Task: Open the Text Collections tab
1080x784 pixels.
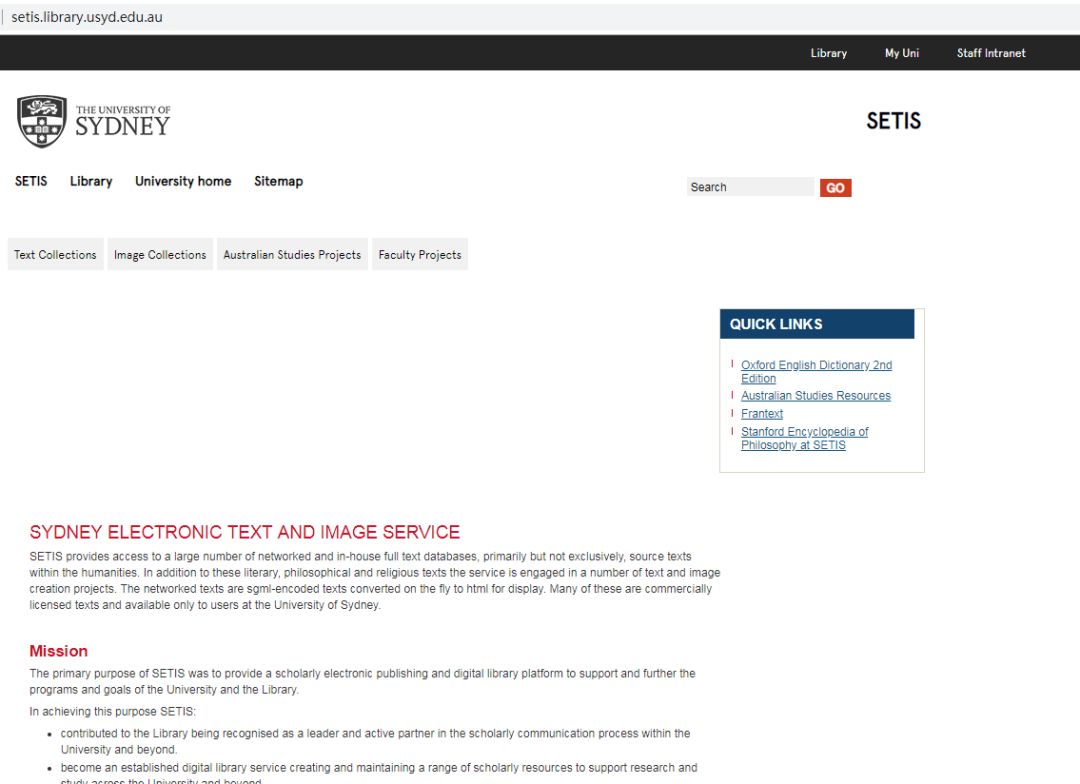Action: [56, 254]
